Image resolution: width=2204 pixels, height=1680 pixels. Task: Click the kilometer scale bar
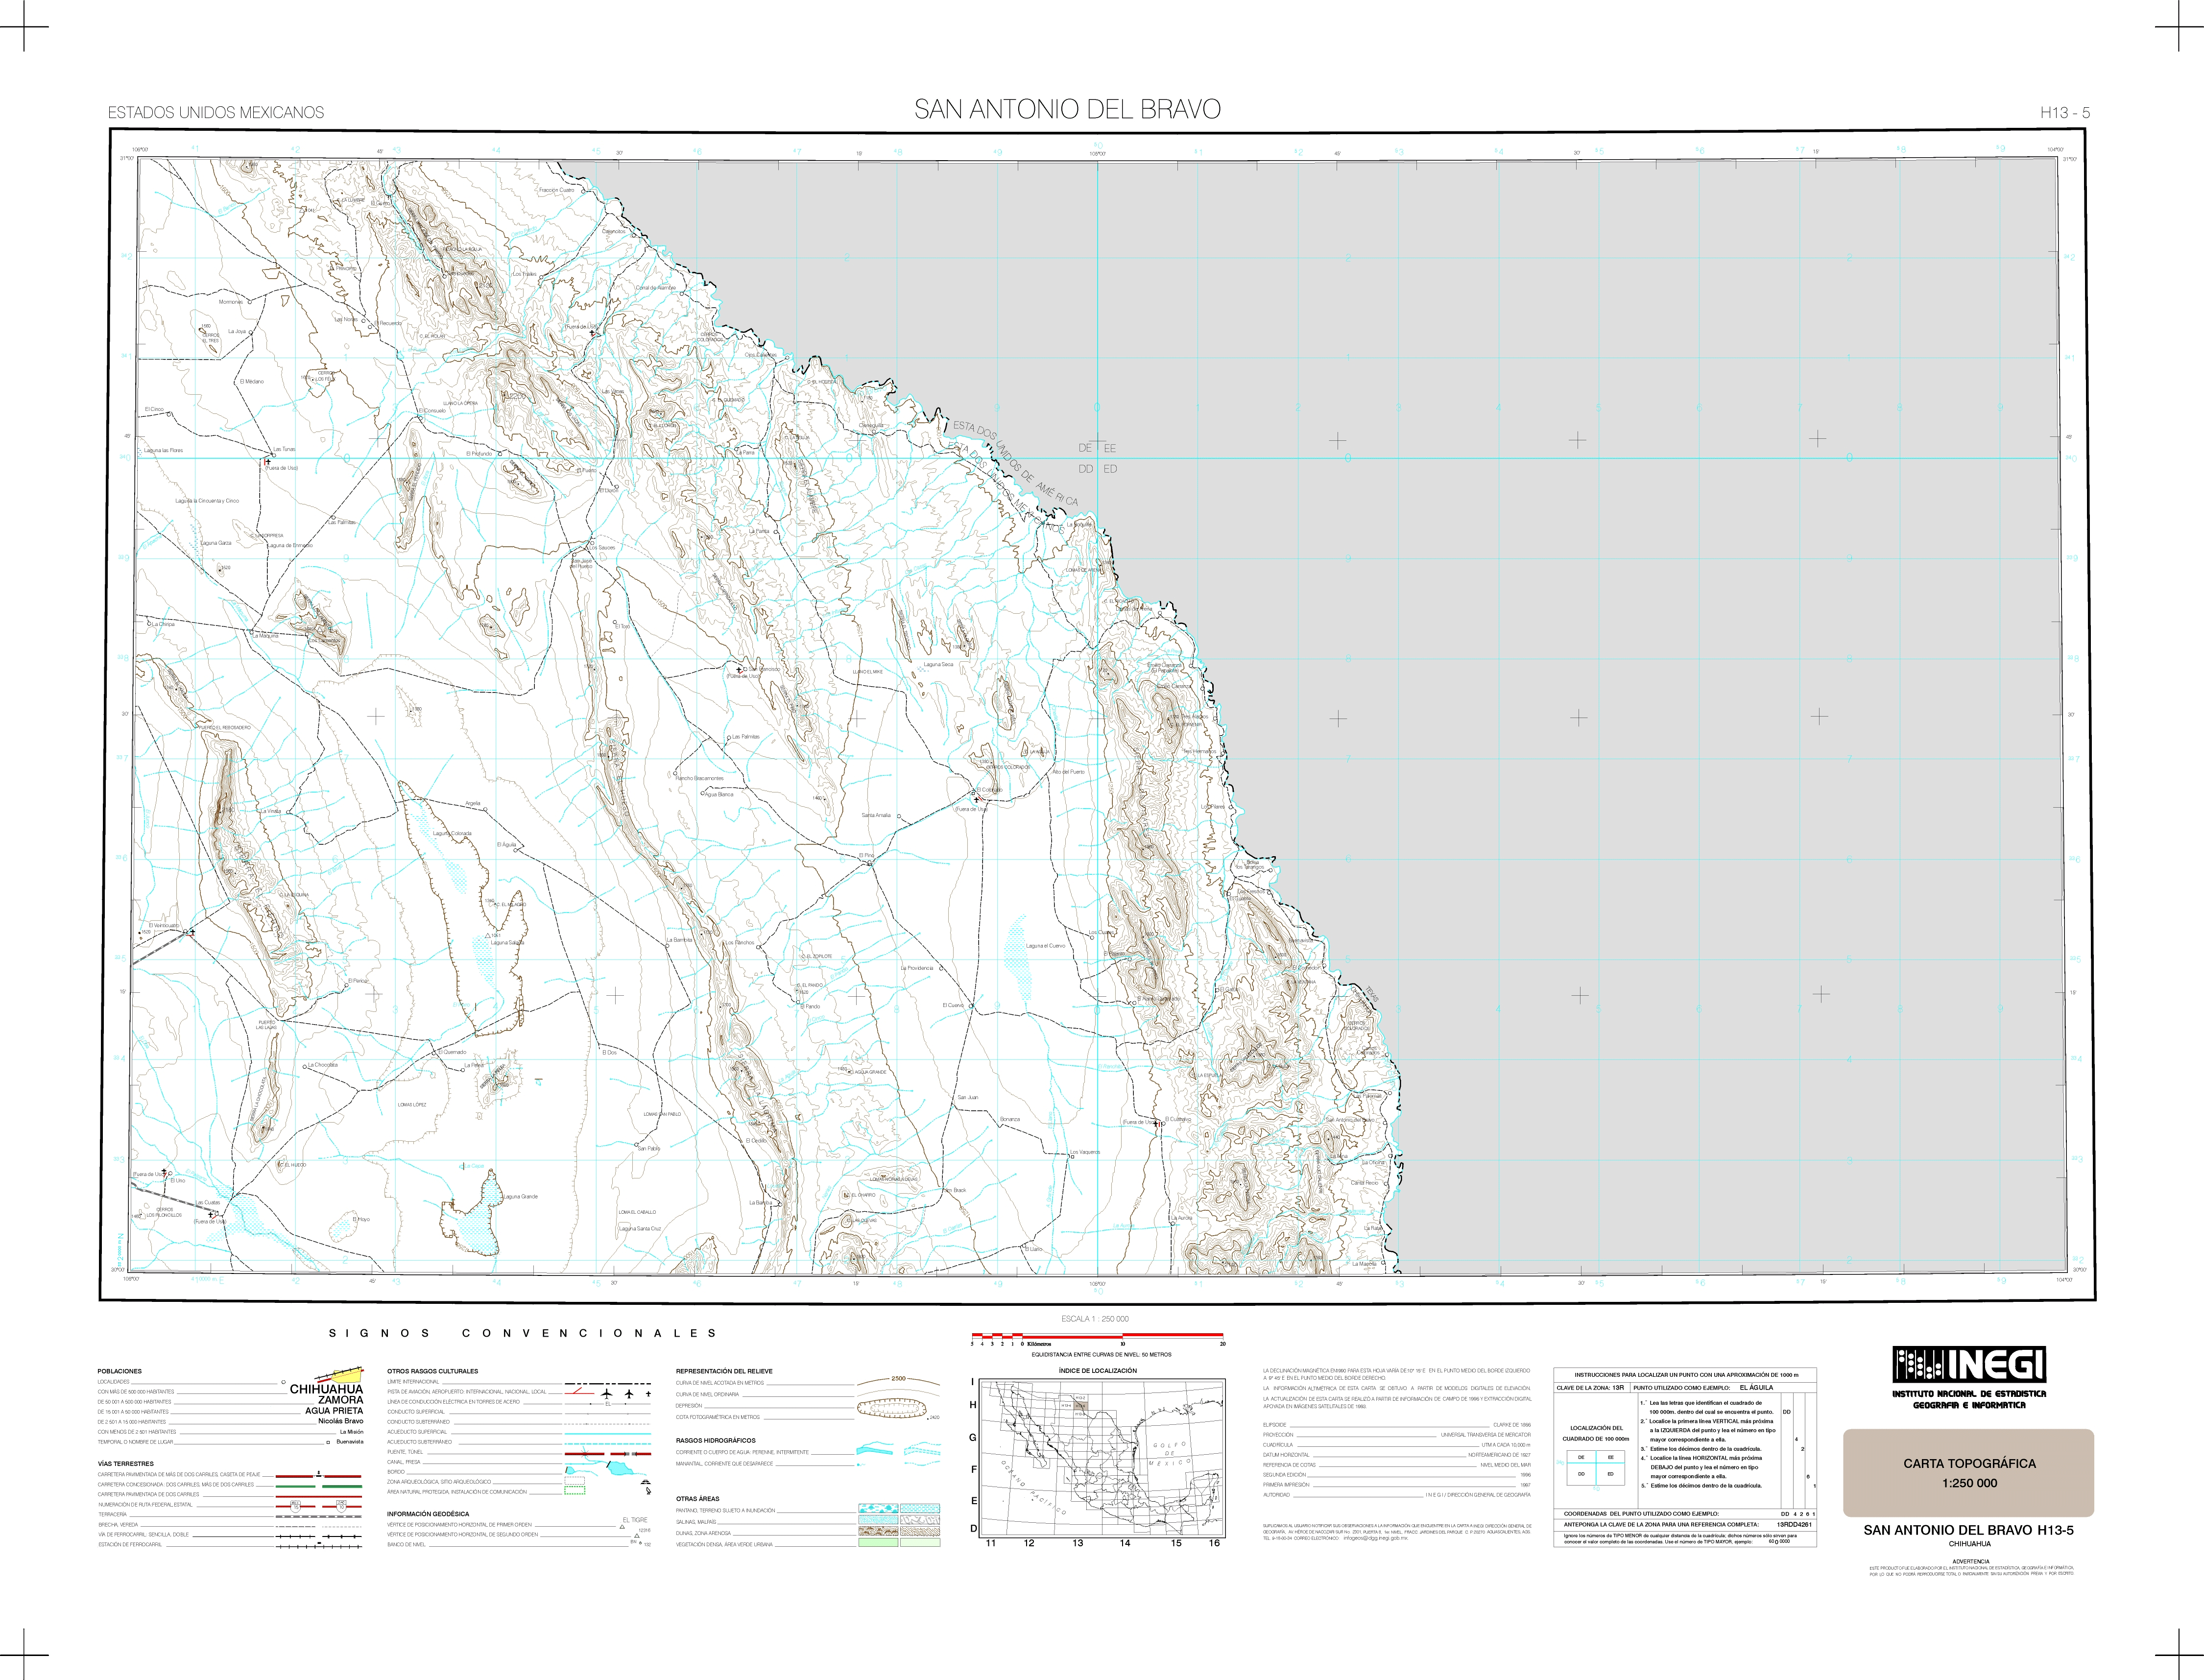[x=1097, y=1336]
